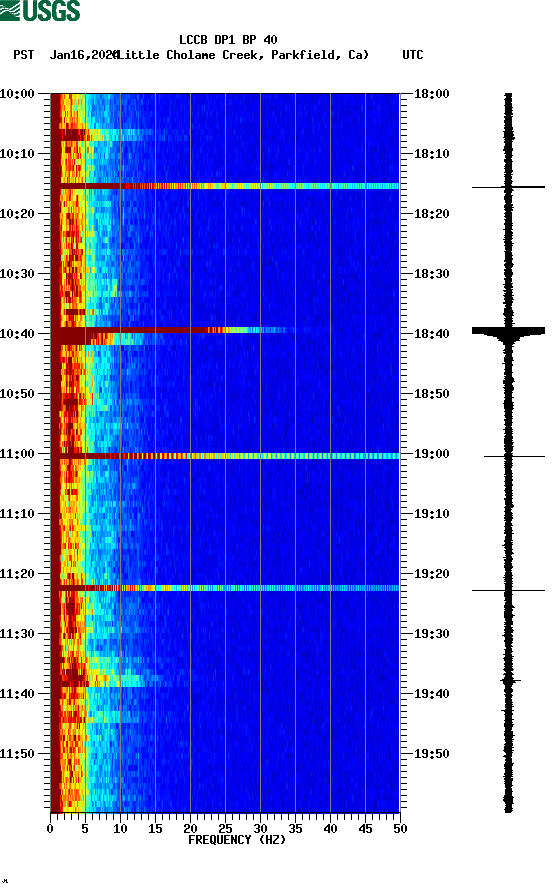Click the '18:20' UTC time label
Screen dimensions: 552x892
(431, 213)
